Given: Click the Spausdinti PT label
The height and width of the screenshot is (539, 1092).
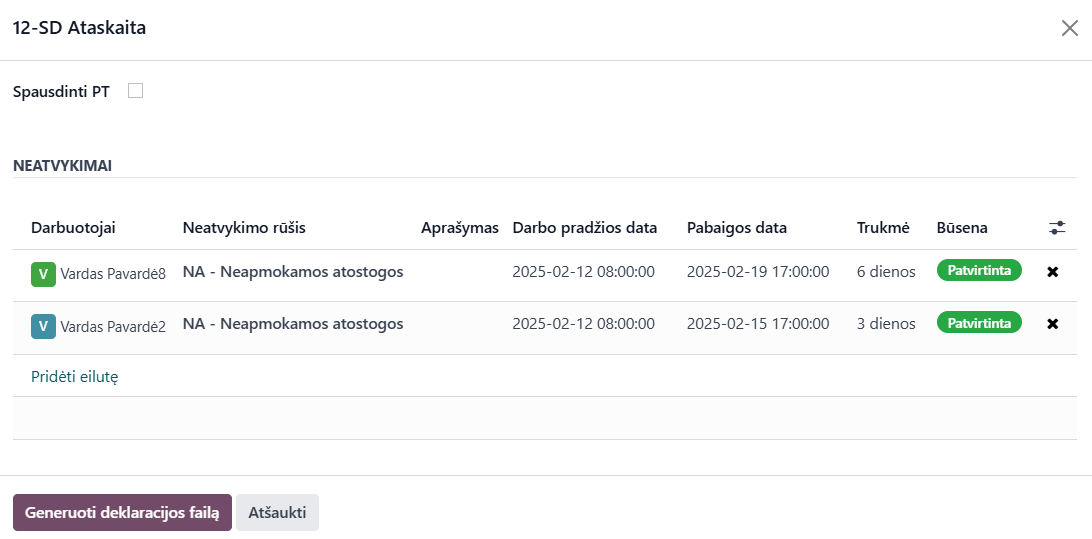Looking at the screenshot, I should (61, 91).
